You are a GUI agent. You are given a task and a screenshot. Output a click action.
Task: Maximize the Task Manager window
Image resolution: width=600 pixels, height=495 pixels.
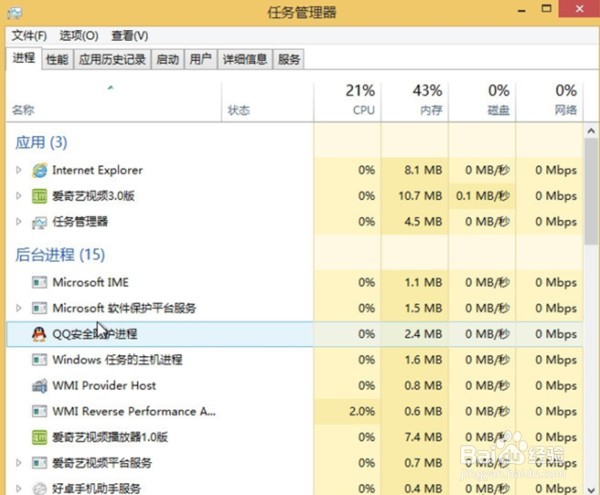546,9
